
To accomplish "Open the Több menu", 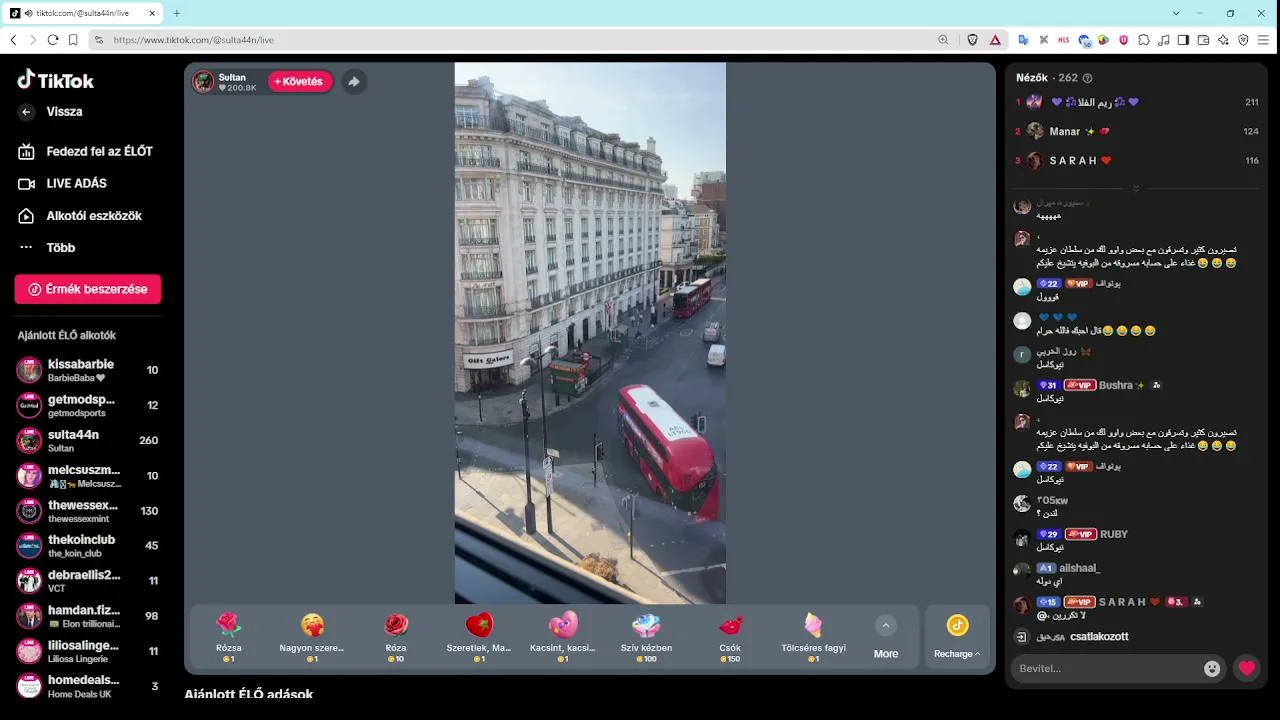I will pyautogui.click(x=47, y=247).
